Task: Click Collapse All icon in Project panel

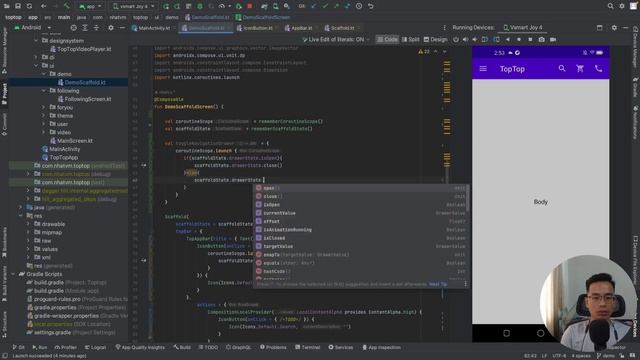Action: click(96, 28)
